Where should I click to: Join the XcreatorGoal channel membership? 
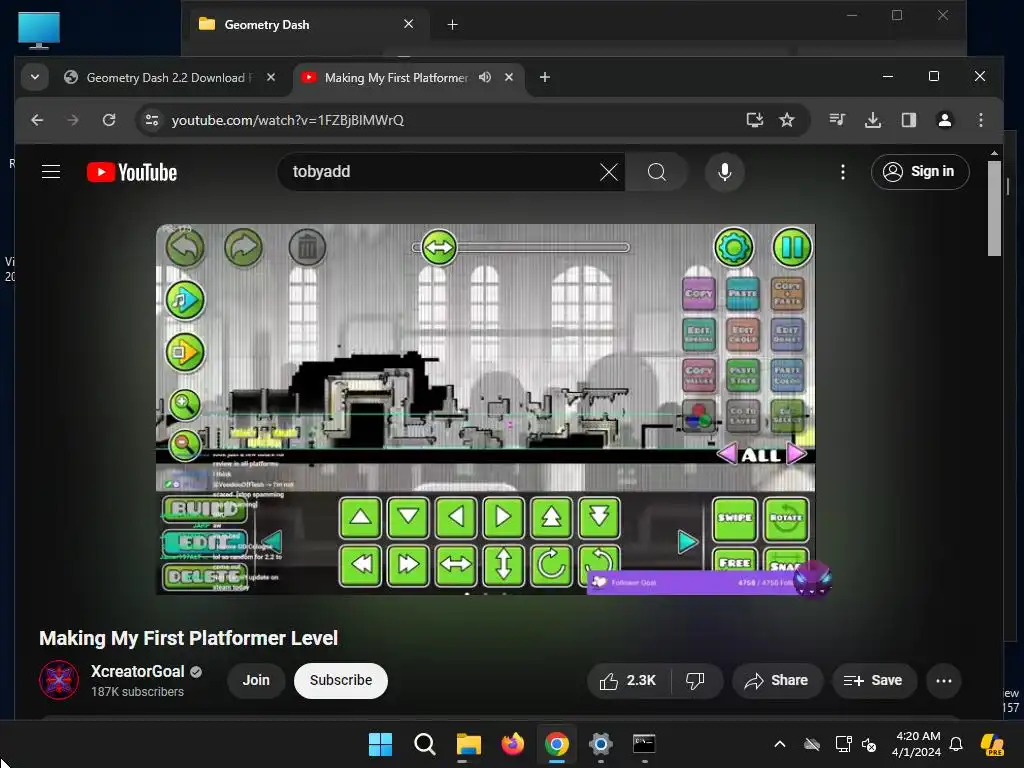point(256,680)
